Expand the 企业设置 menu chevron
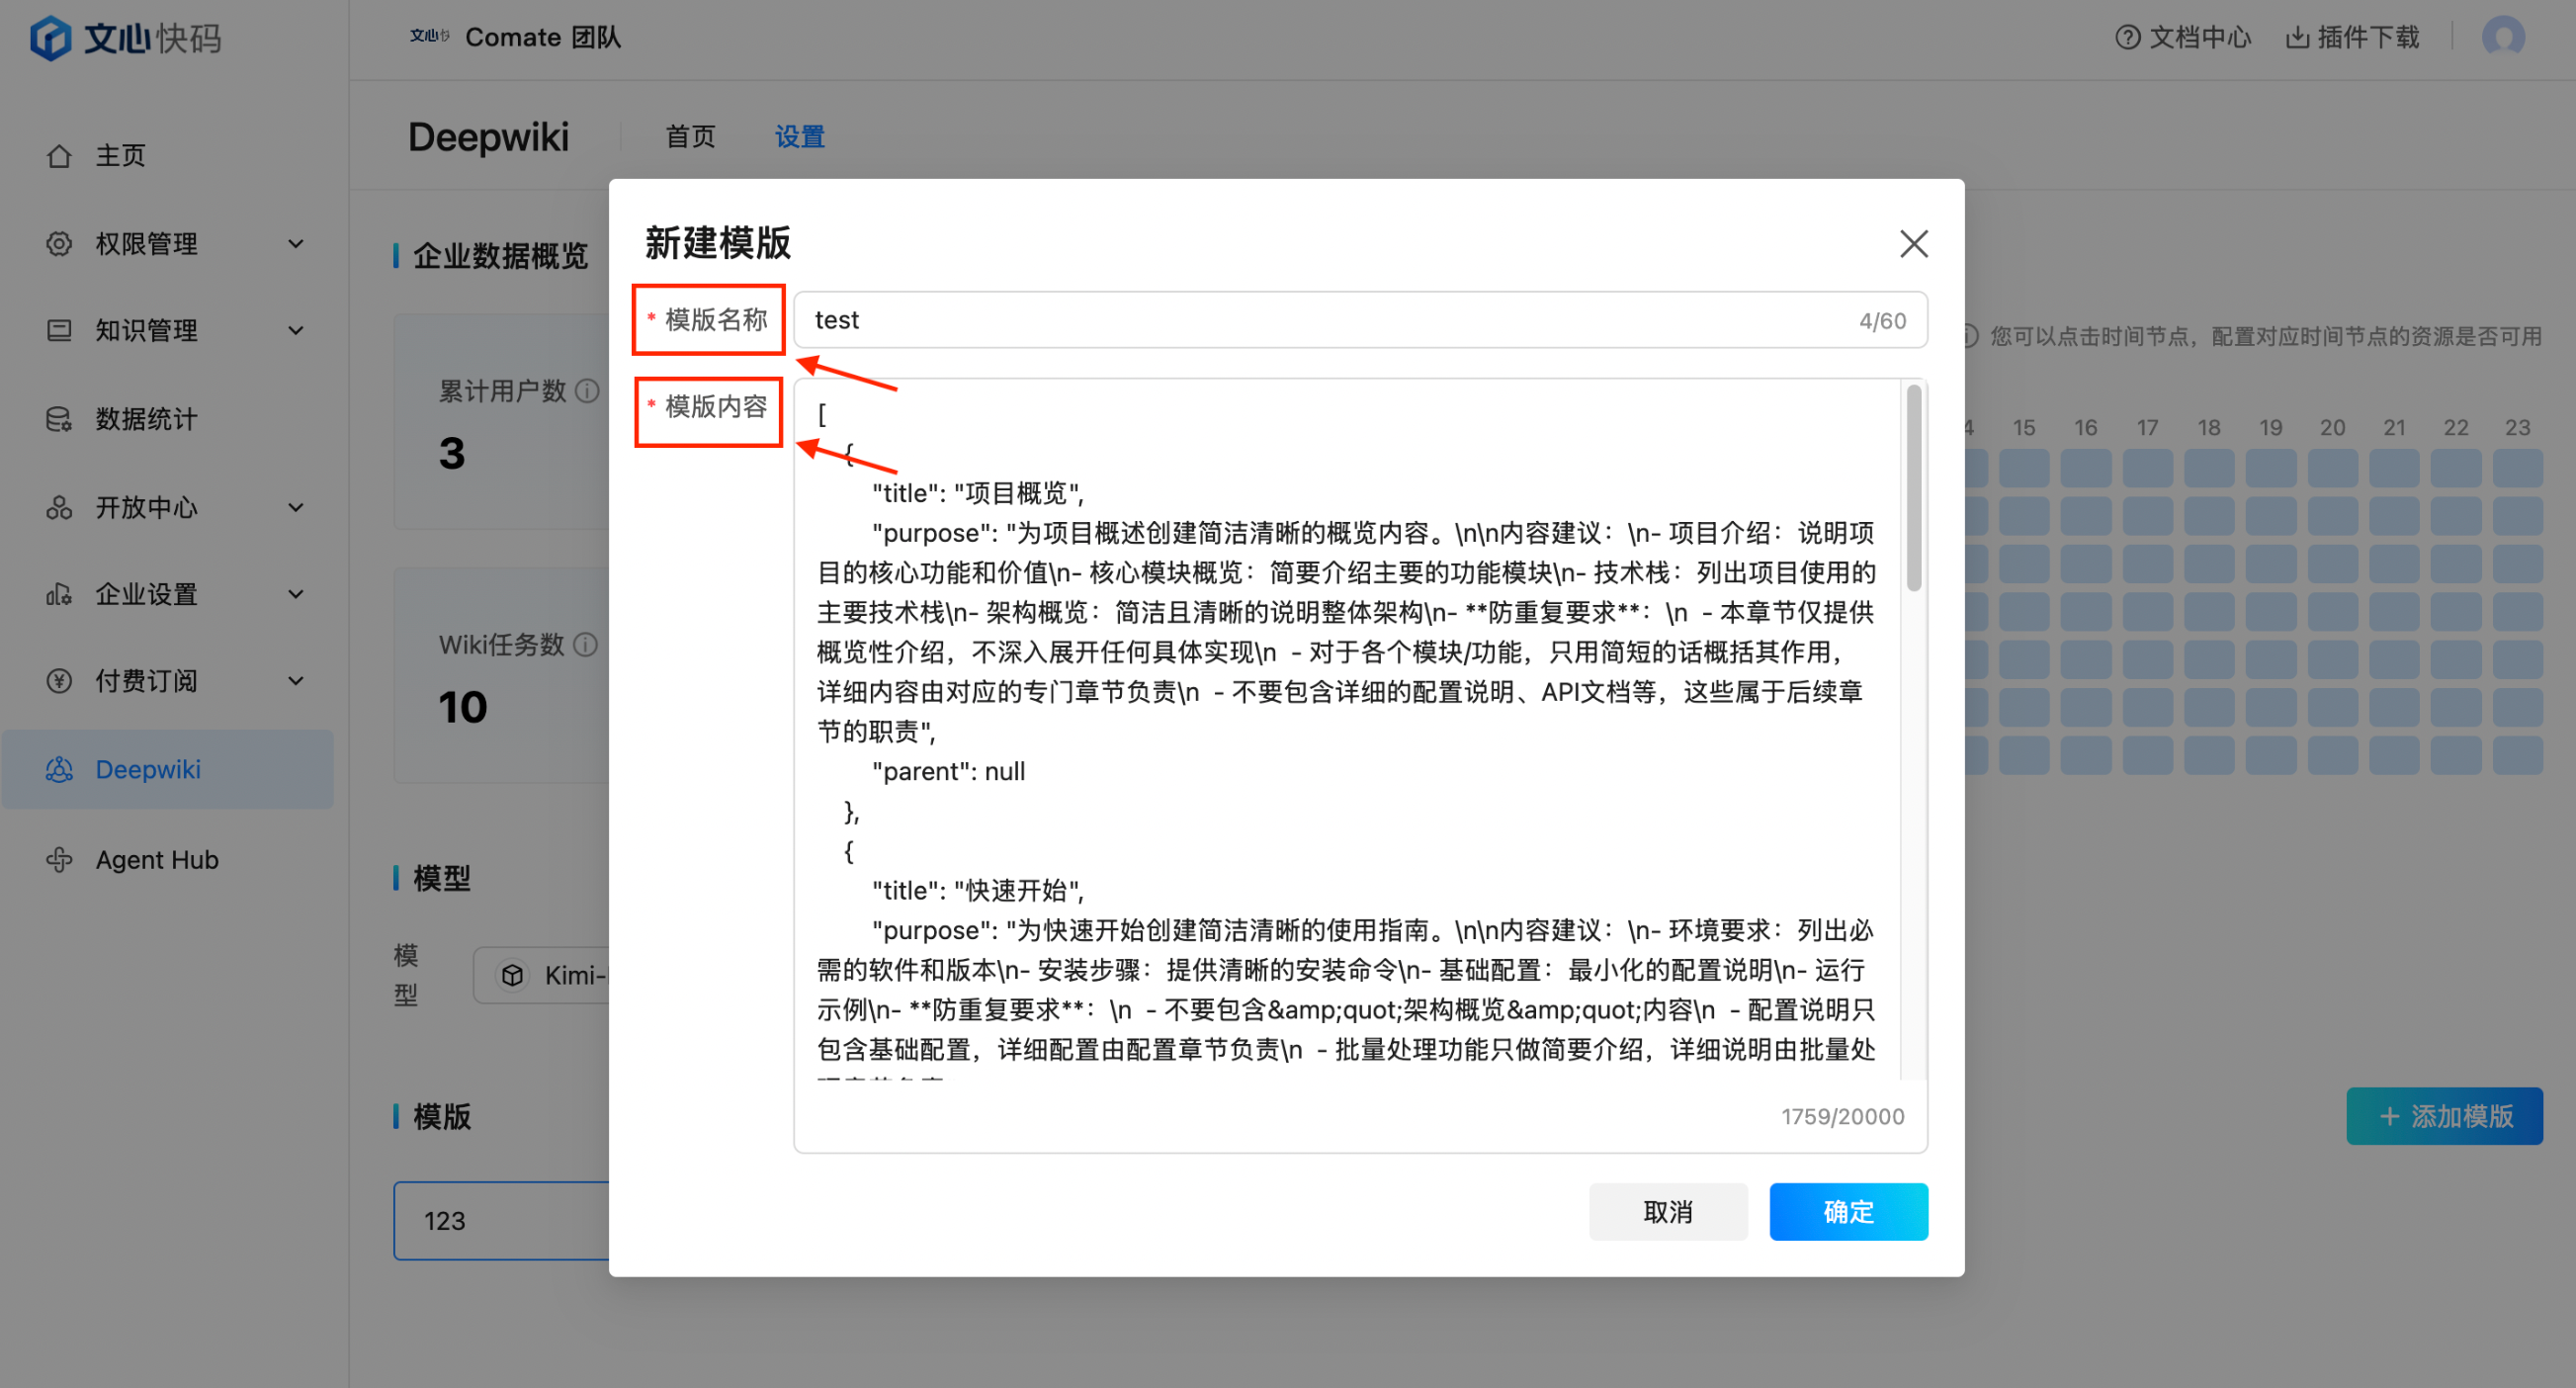 coord(296,594)
